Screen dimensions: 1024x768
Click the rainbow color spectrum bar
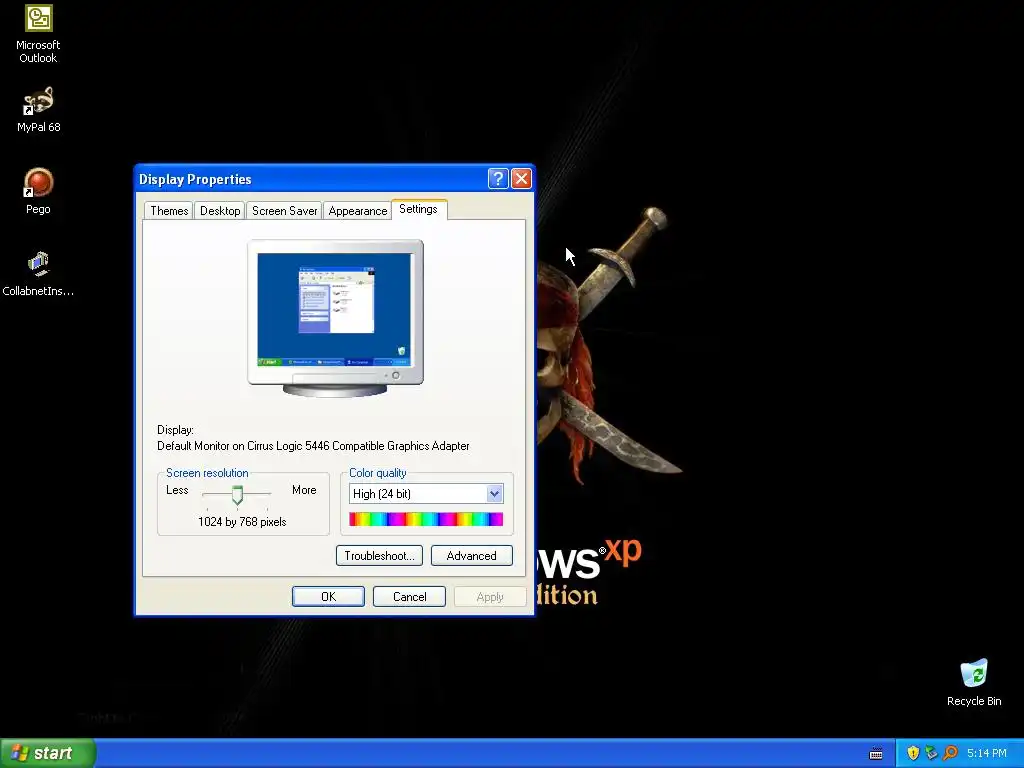(426, 519)
